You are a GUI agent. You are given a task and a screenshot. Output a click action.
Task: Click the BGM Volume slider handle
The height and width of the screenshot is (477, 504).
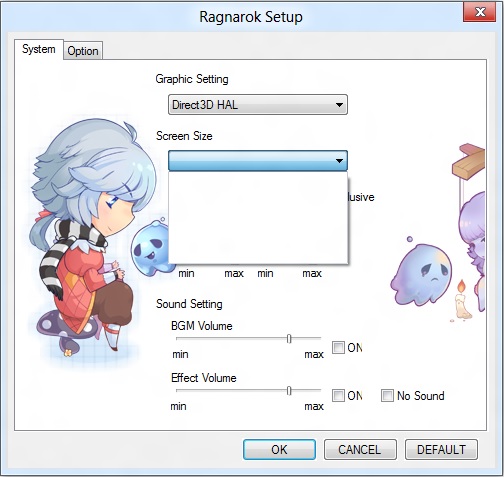click(x=289, y=339)
